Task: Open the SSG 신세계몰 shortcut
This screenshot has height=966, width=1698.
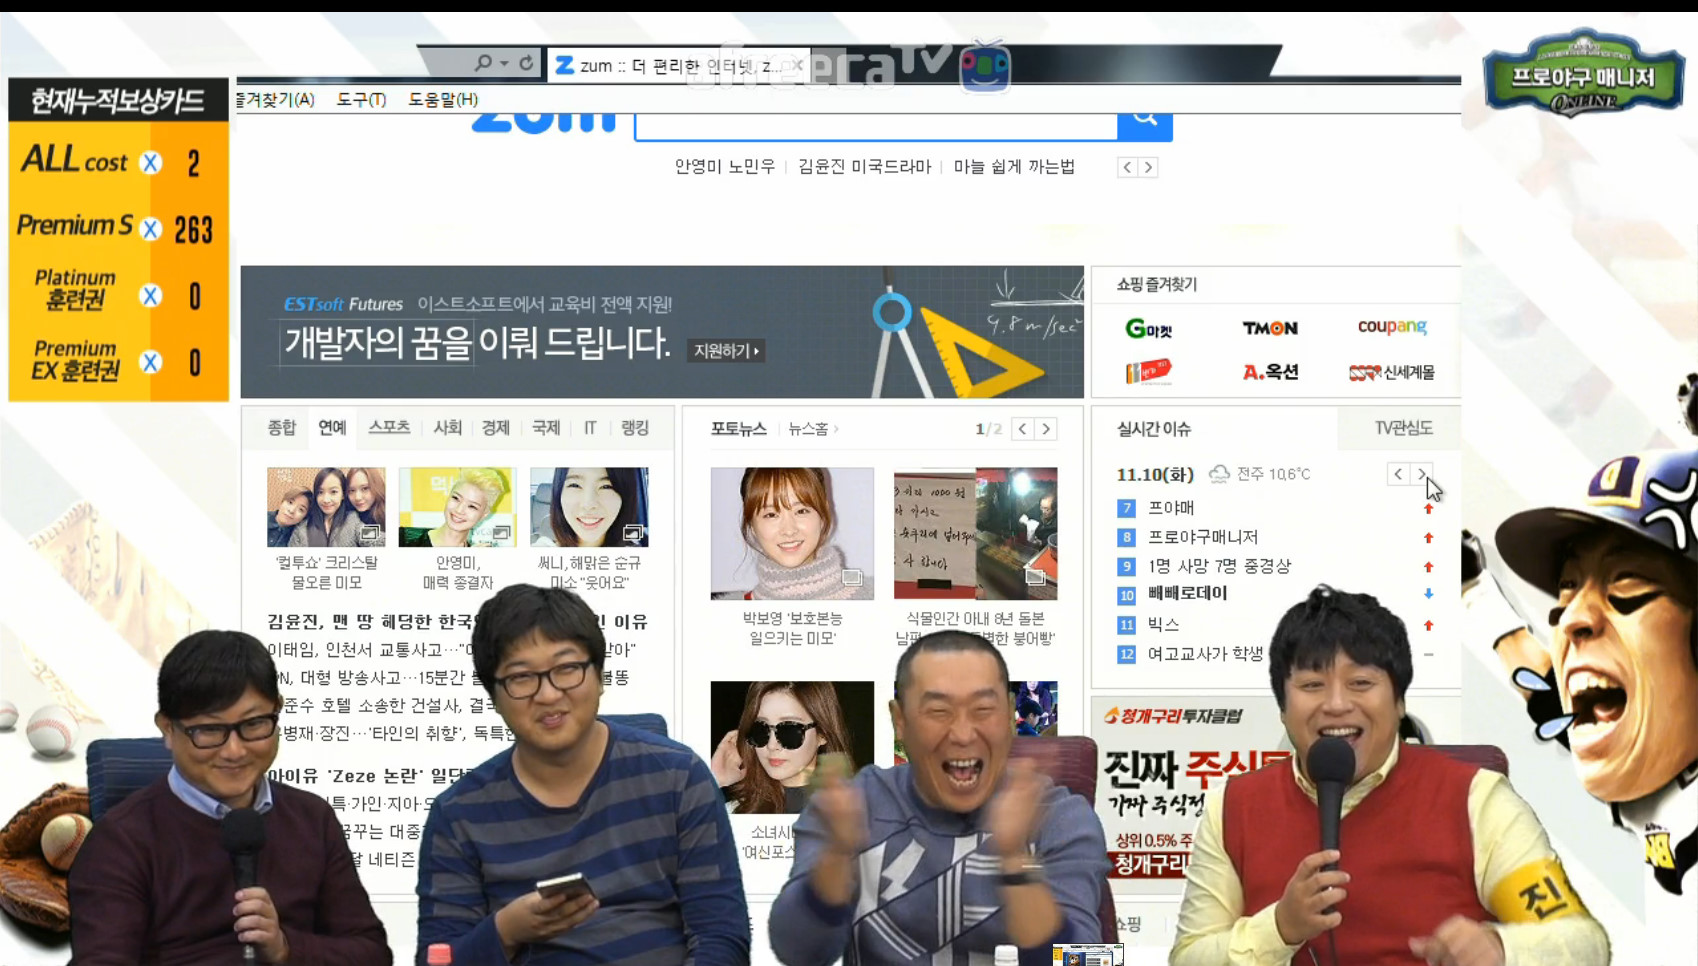Action: (1391, 372)
